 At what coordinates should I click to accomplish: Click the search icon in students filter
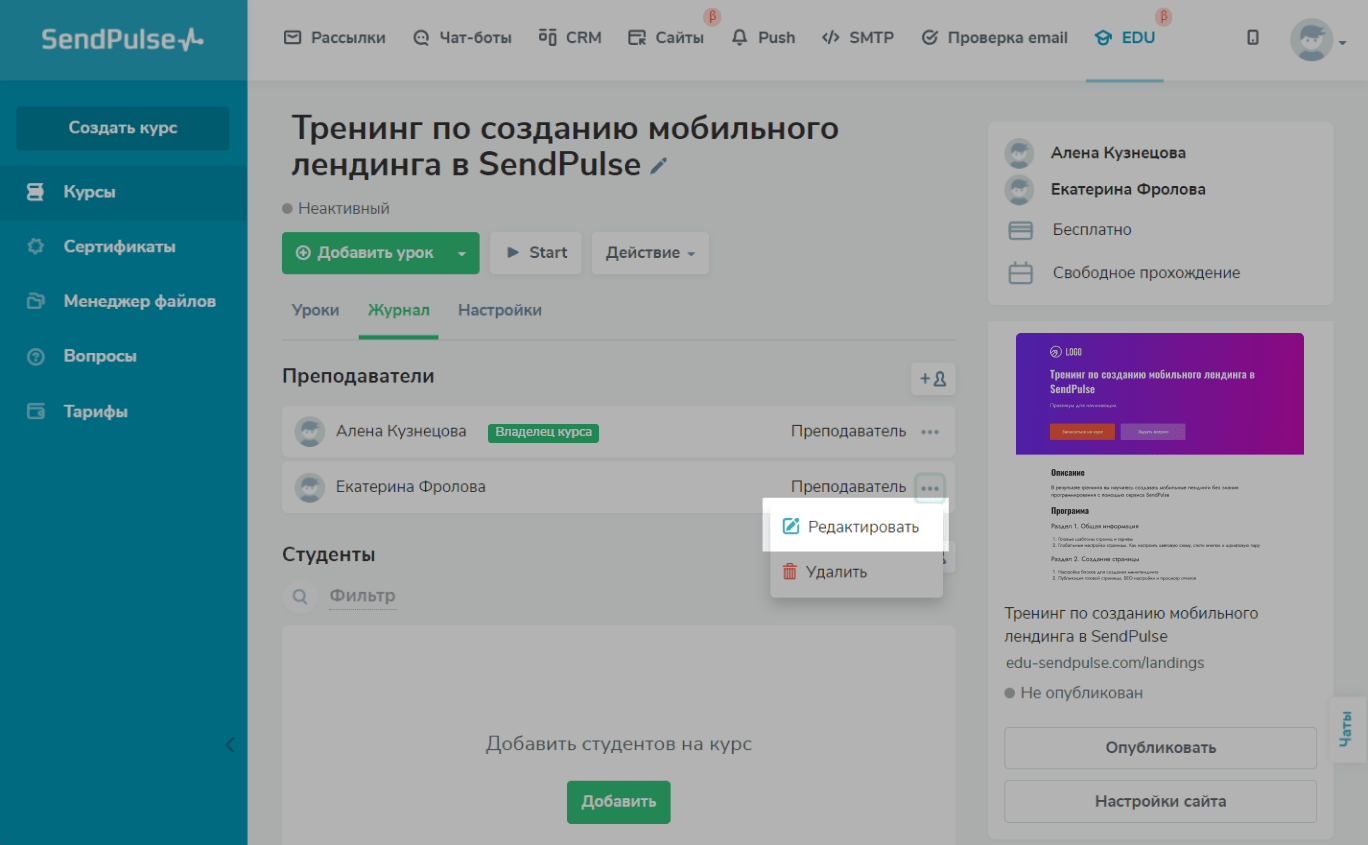point(299,597)
